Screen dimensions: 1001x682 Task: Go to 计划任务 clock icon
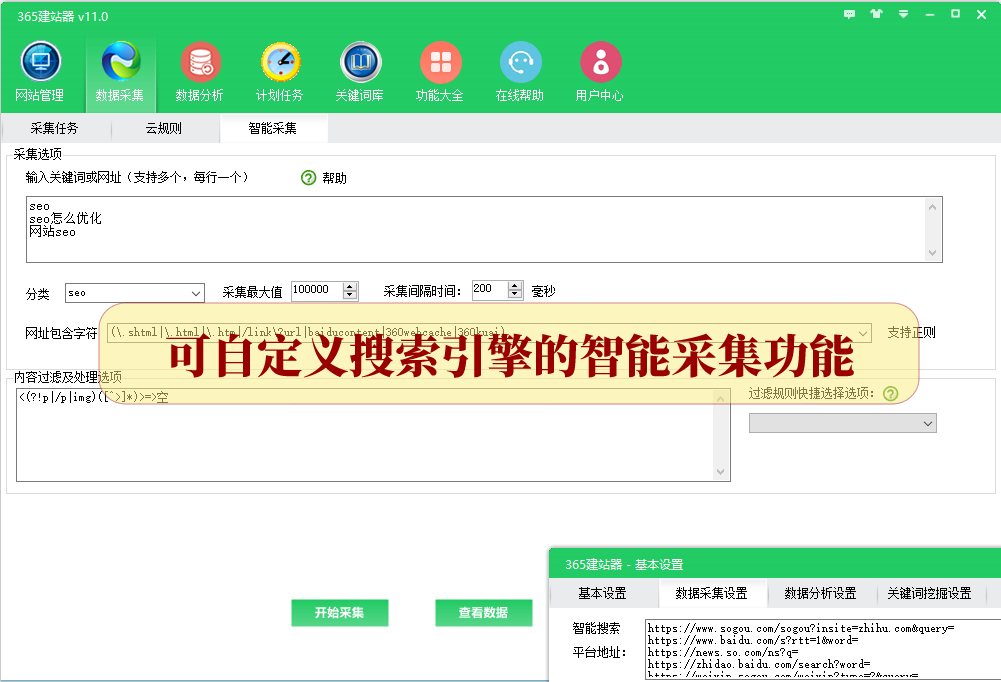pyautogui.click(x=280, y=72)
